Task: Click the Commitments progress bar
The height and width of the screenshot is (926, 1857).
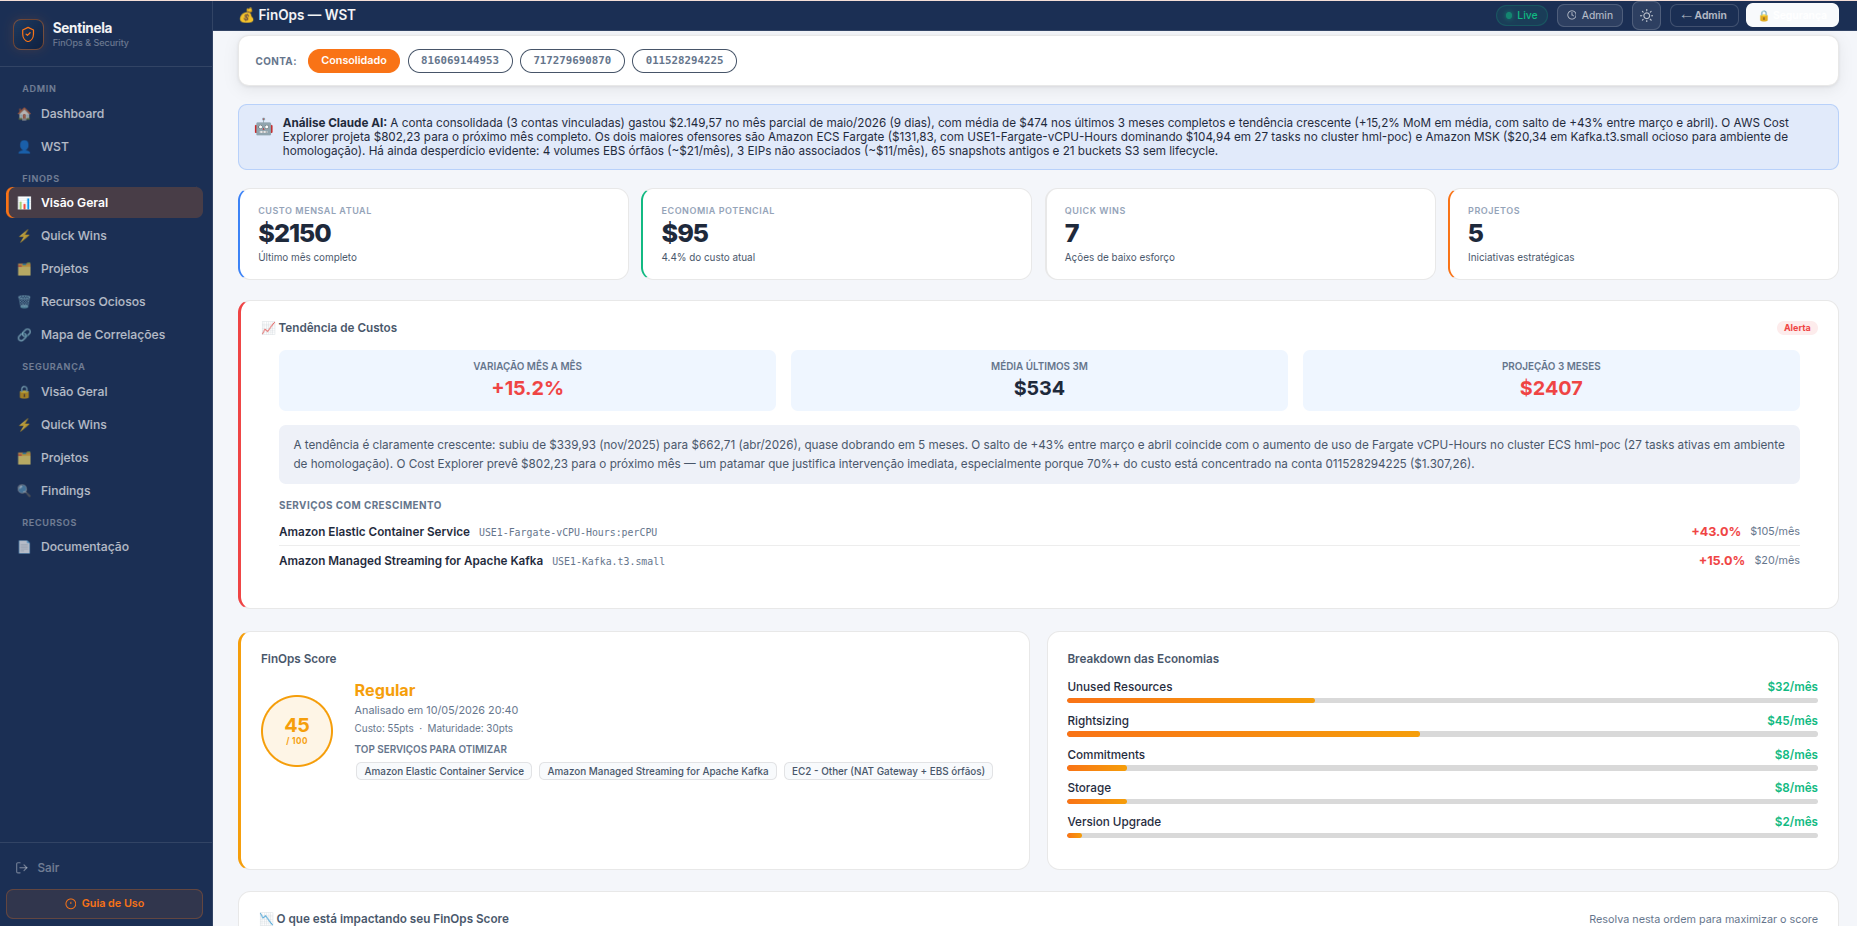Action: [1442, 769]
